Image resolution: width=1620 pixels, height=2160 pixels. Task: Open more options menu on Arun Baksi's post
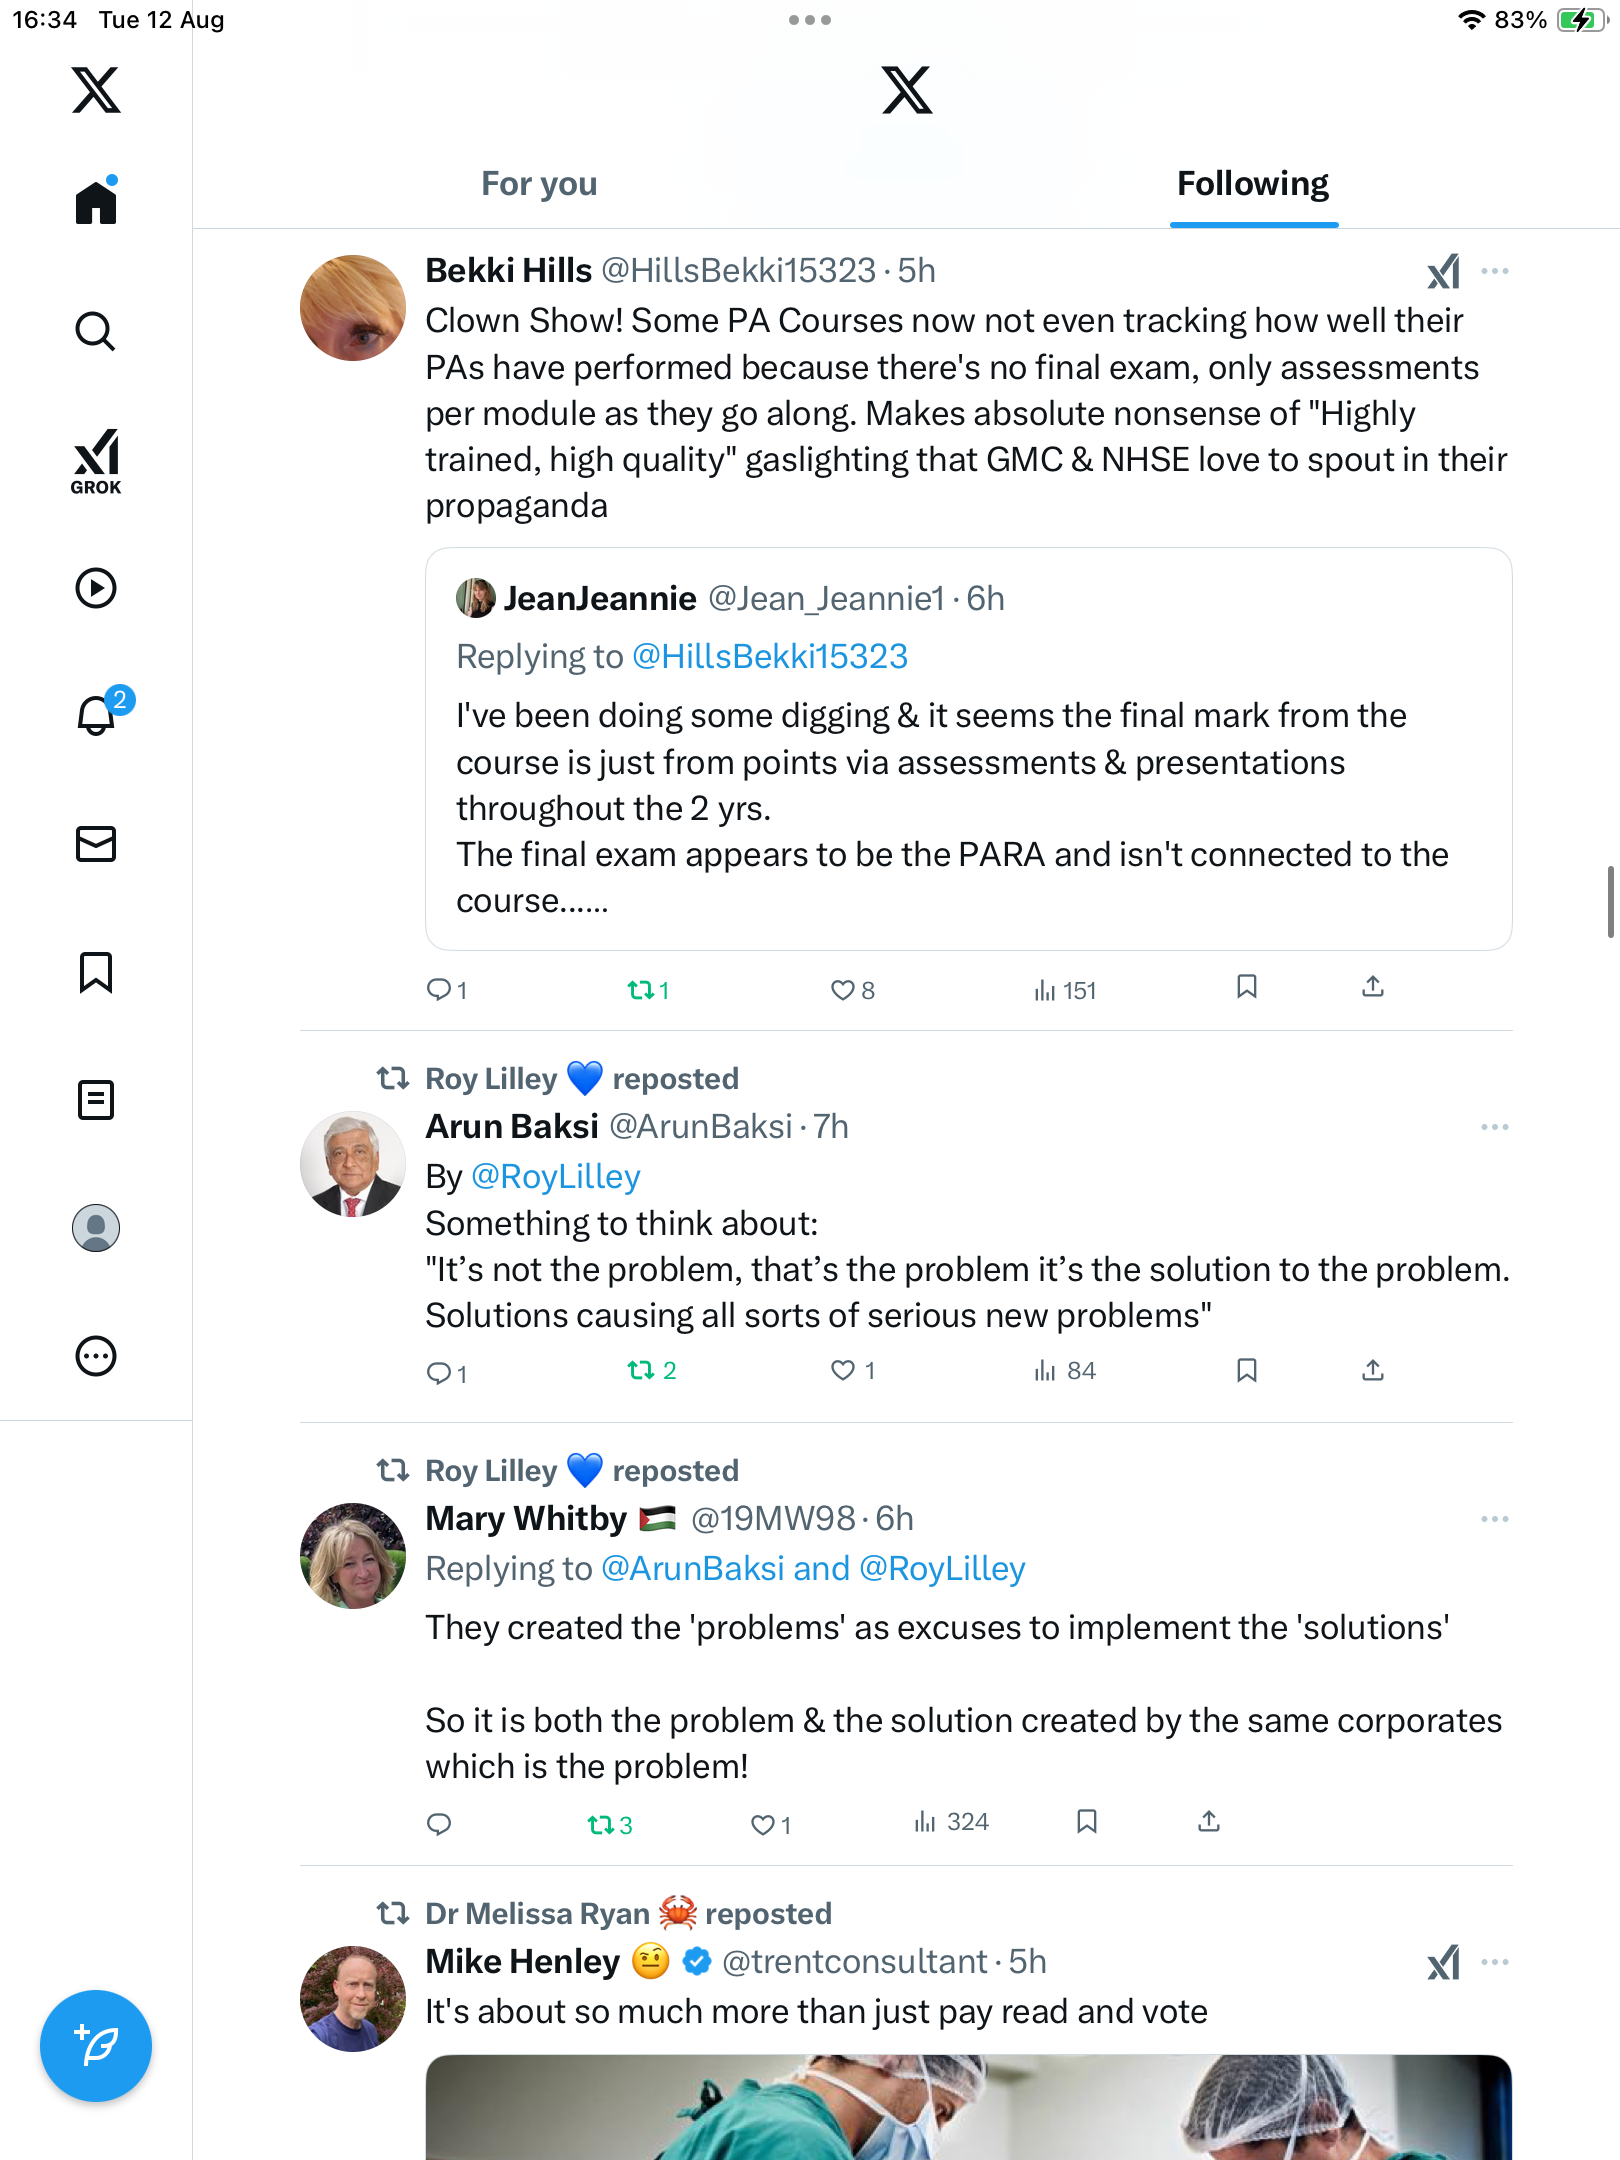pos(1495,1127)
